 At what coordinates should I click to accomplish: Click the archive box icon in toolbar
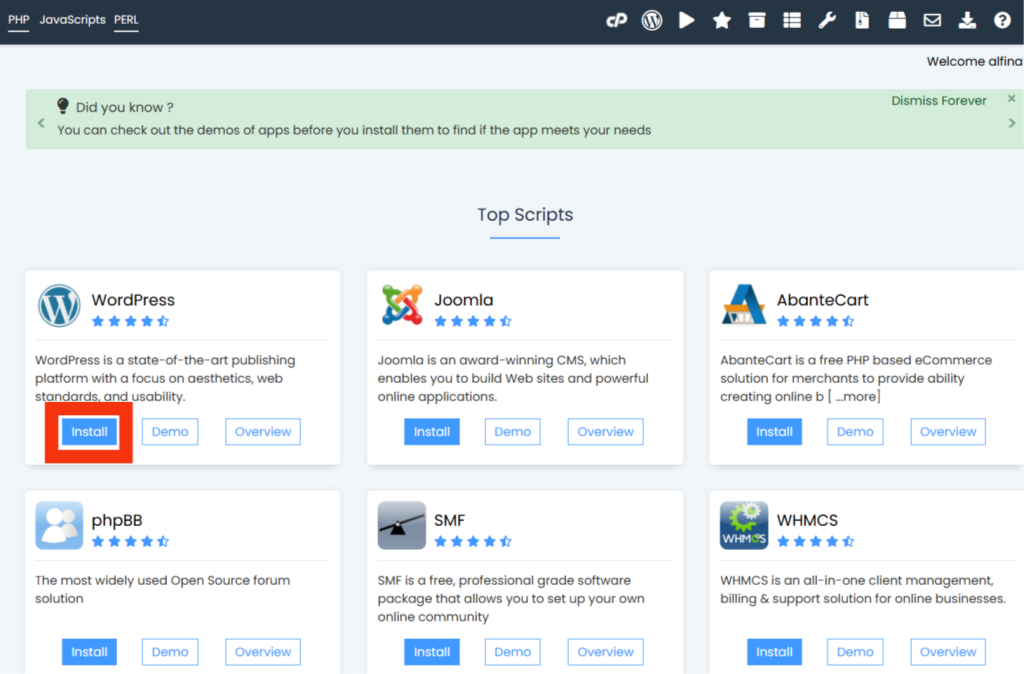(x=757, y=20)
